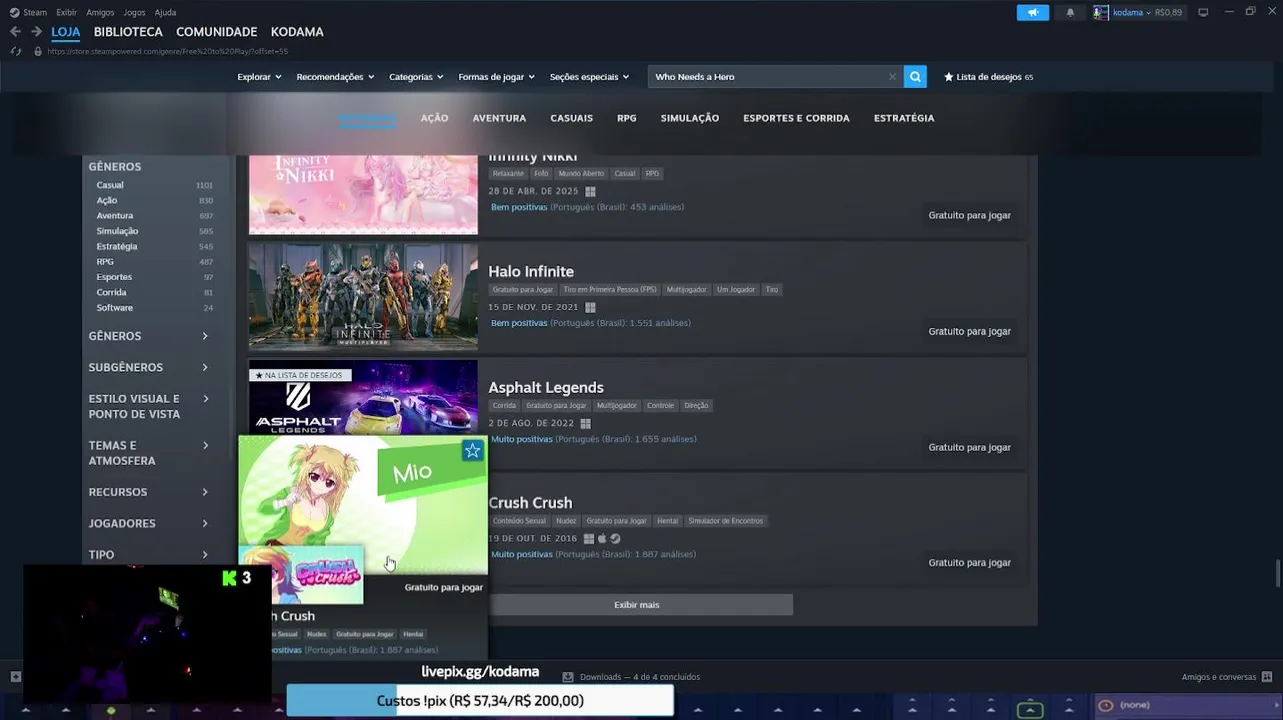The image size is (1283, 720).
Task: Click the Simulador de Encontros tag
Action: click(726, 521)
